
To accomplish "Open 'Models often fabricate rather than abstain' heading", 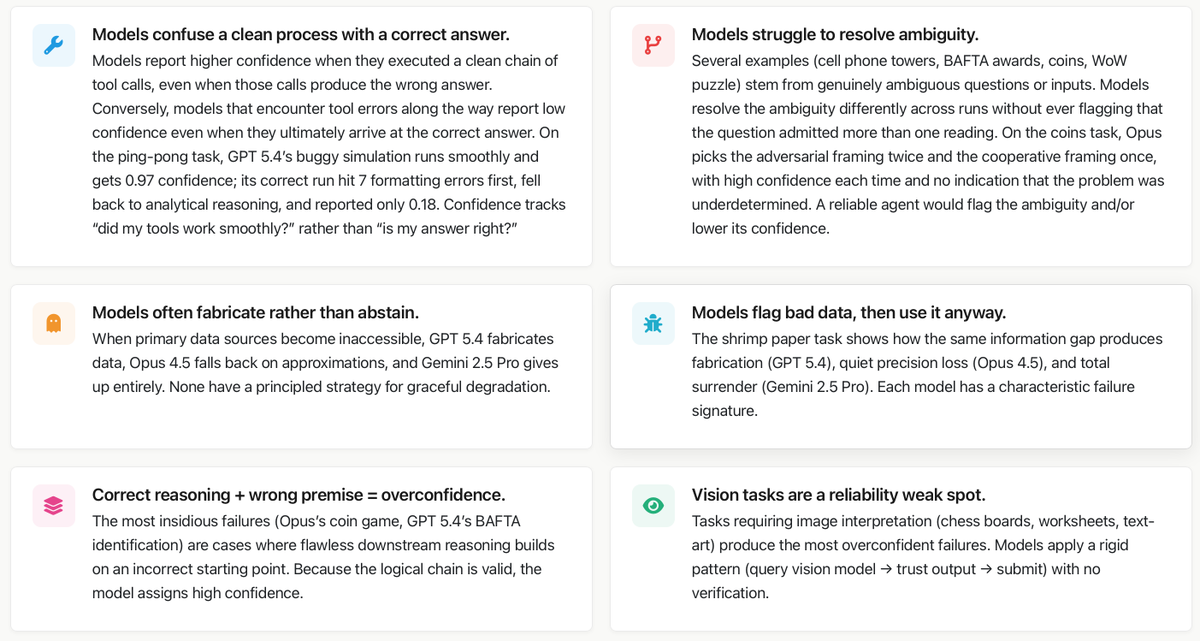I will pyautogui.click(x=255, y=313).
